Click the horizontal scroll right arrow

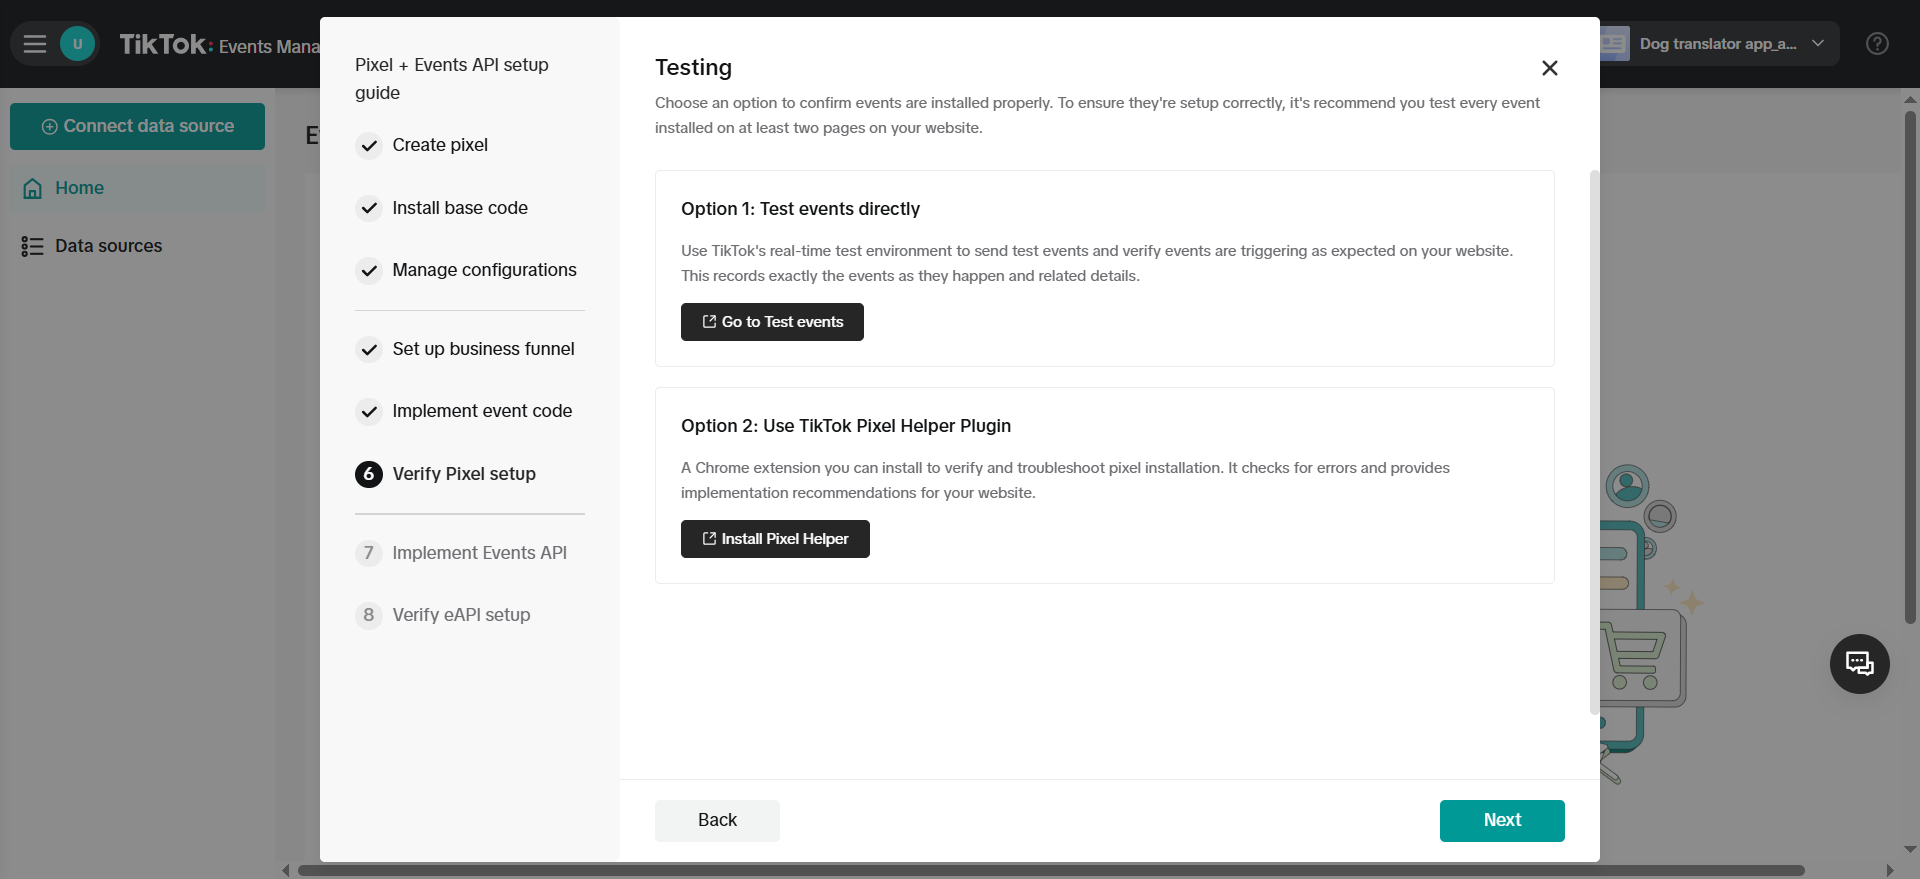pyautogui.click(x=1889, y=870)
